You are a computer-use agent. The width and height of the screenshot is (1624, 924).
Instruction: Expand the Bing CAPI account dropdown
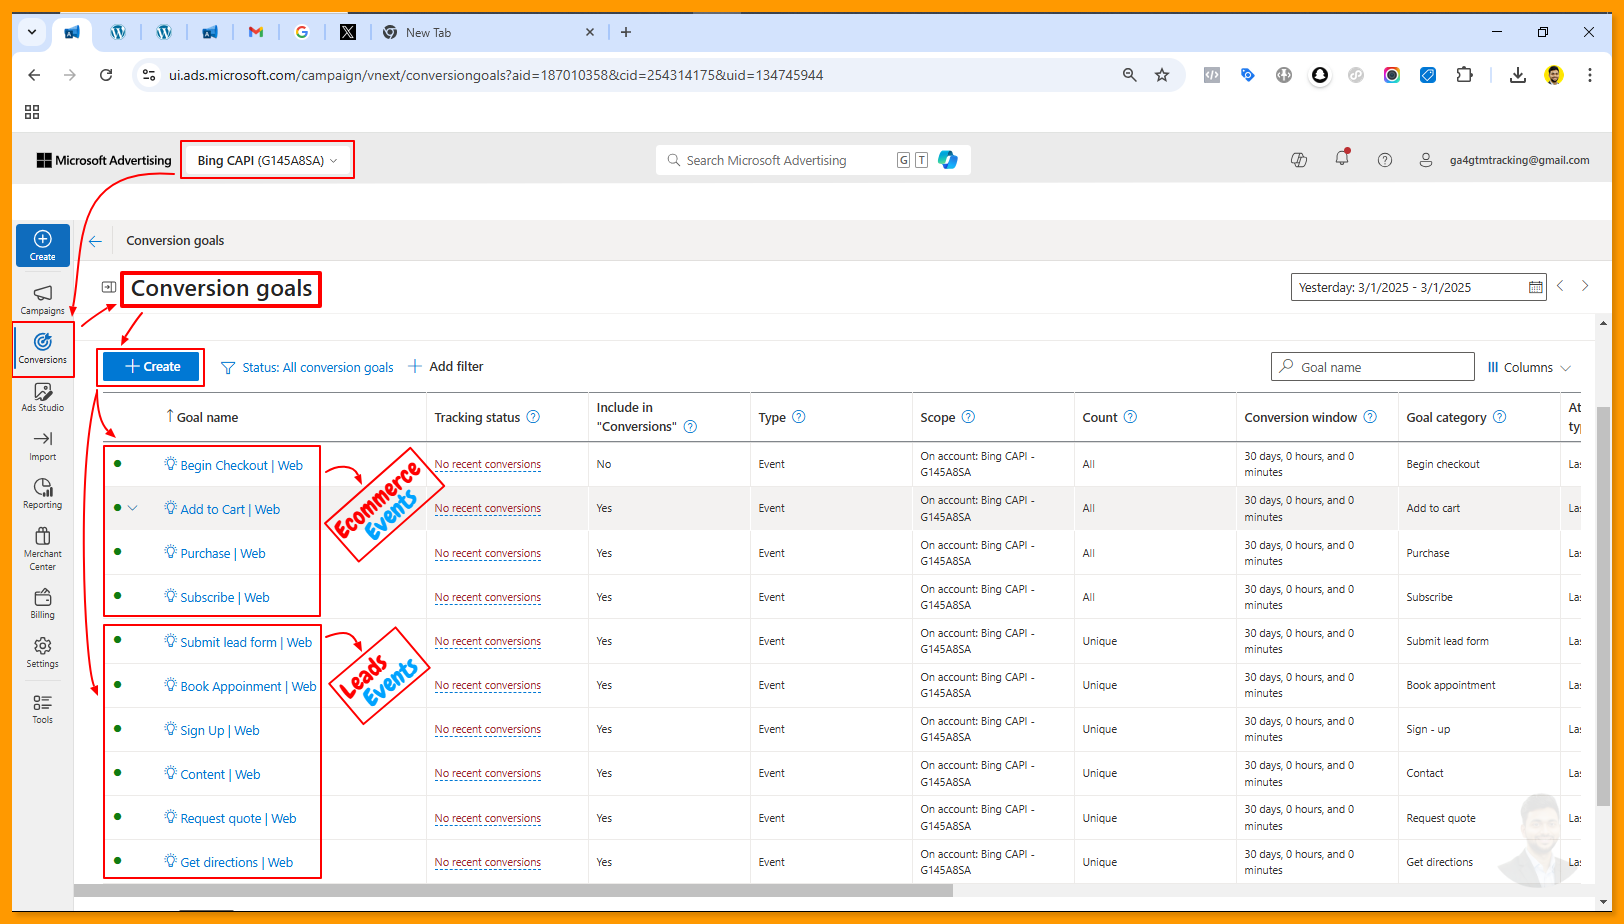pyautogui.click(x=267, y=160)
